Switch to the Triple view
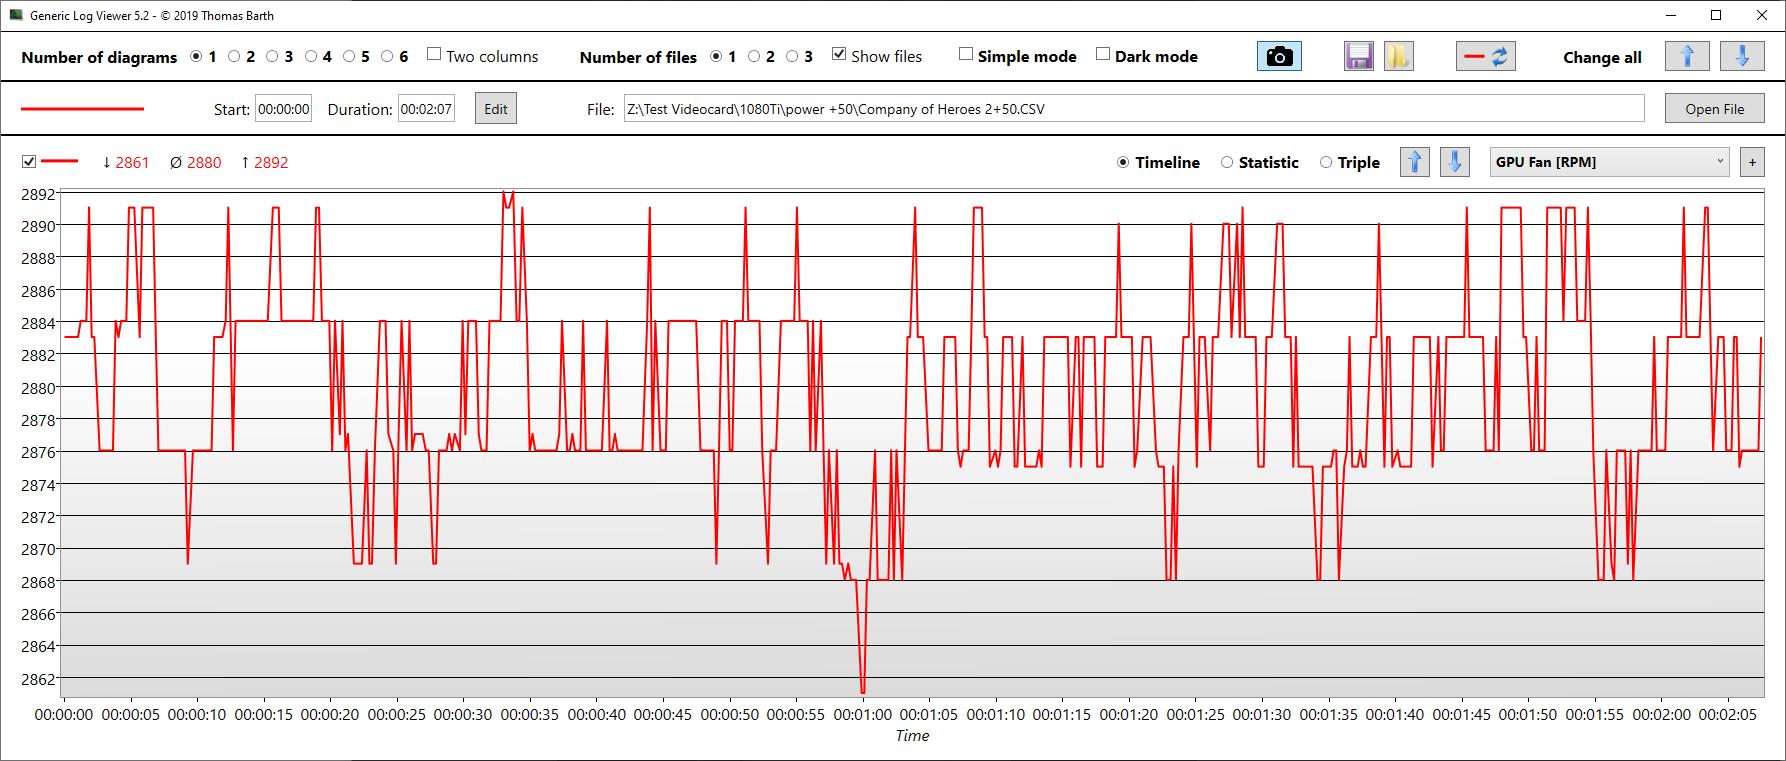 click(1326, 163)
